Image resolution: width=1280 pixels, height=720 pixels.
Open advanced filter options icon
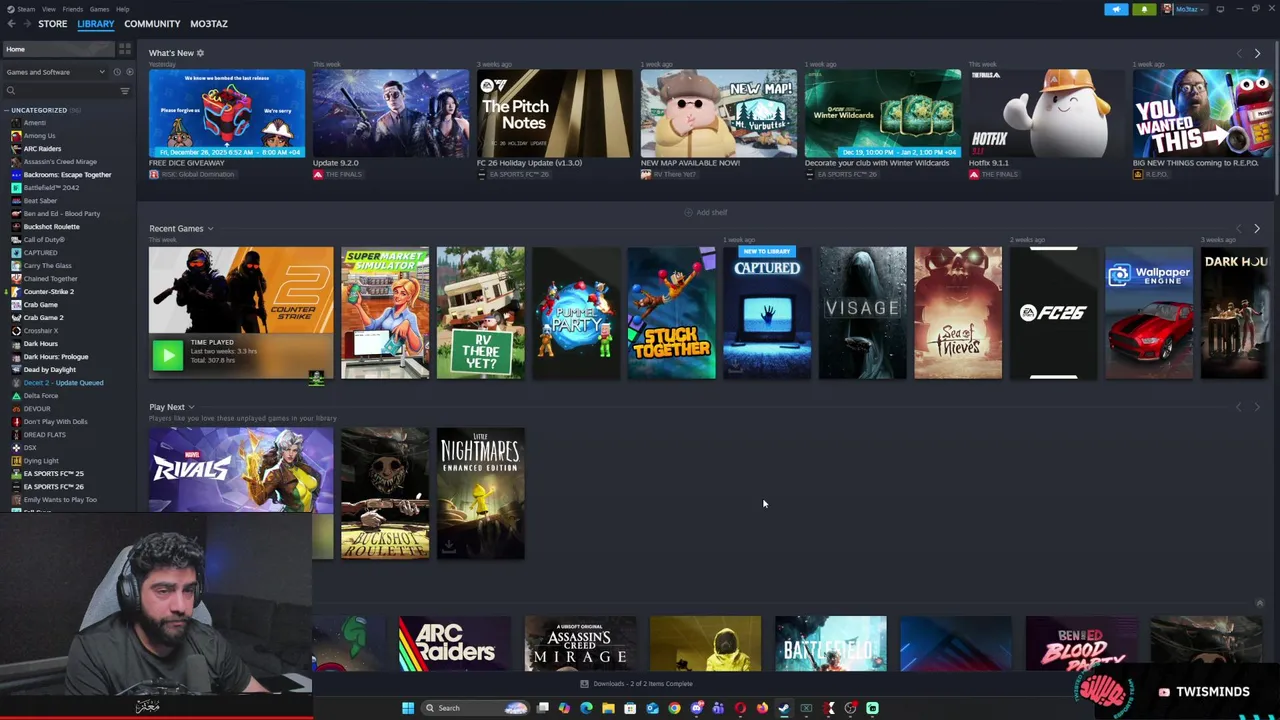point(125,91)
